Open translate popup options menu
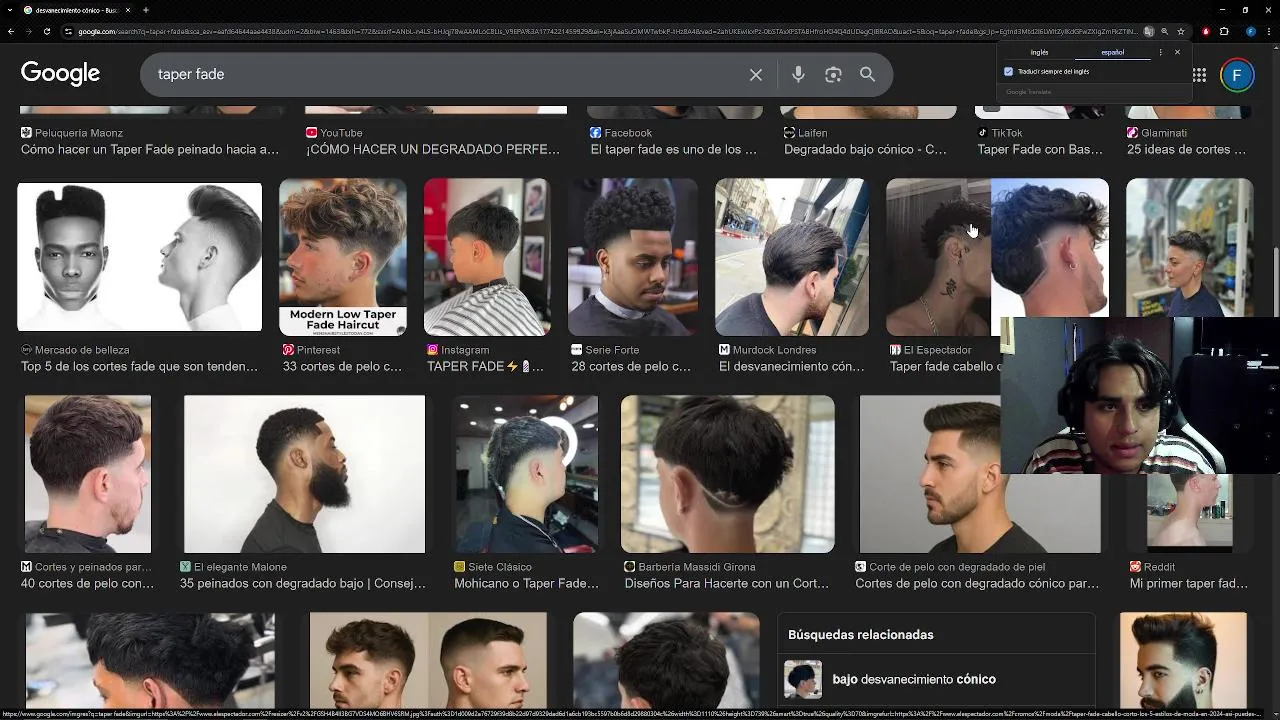 tap(1160, 52)
